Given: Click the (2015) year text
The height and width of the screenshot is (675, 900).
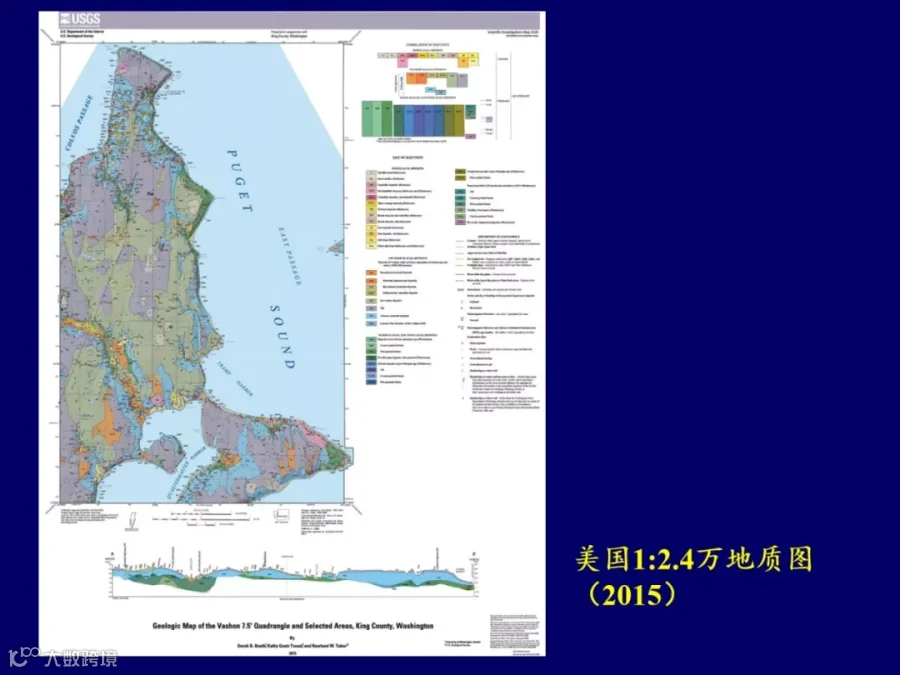Looking at the screenshot, I should click(x=632, y=595).
